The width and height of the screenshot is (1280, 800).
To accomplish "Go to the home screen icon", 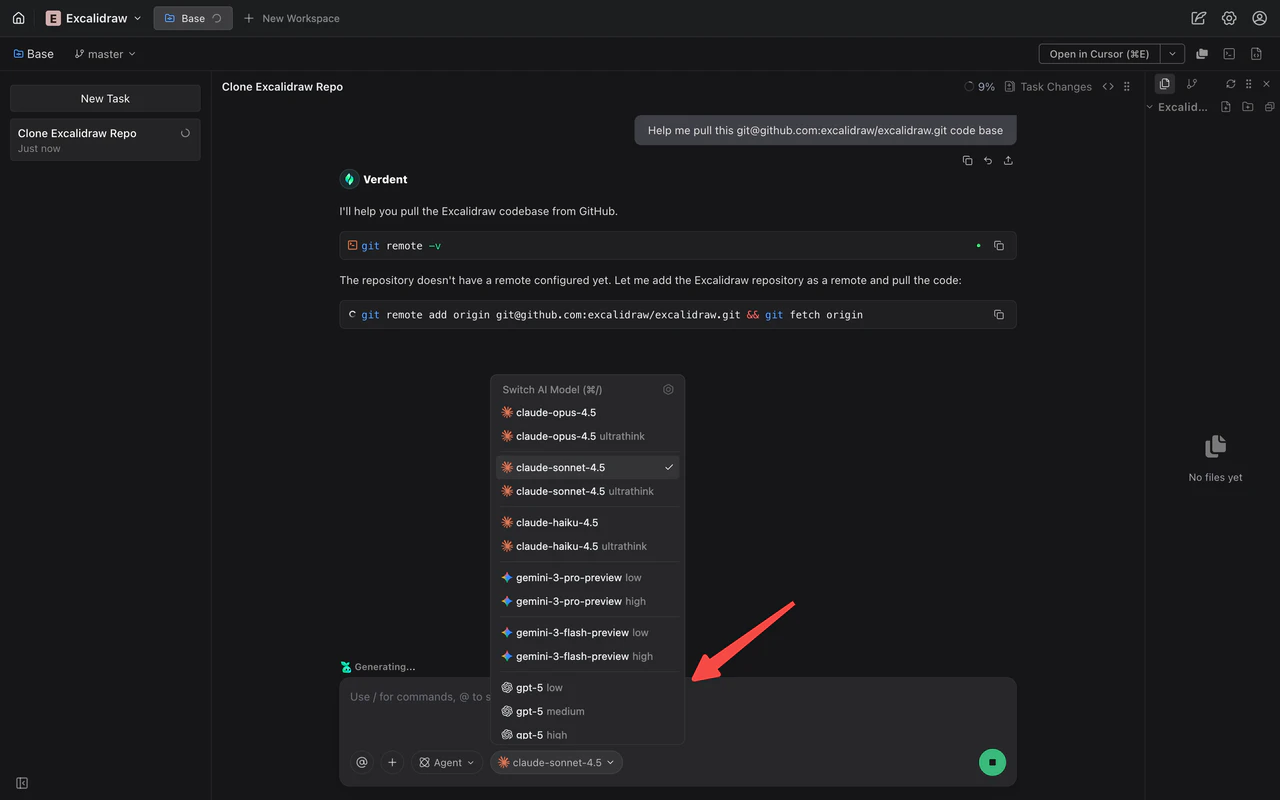I will [18, 18].
